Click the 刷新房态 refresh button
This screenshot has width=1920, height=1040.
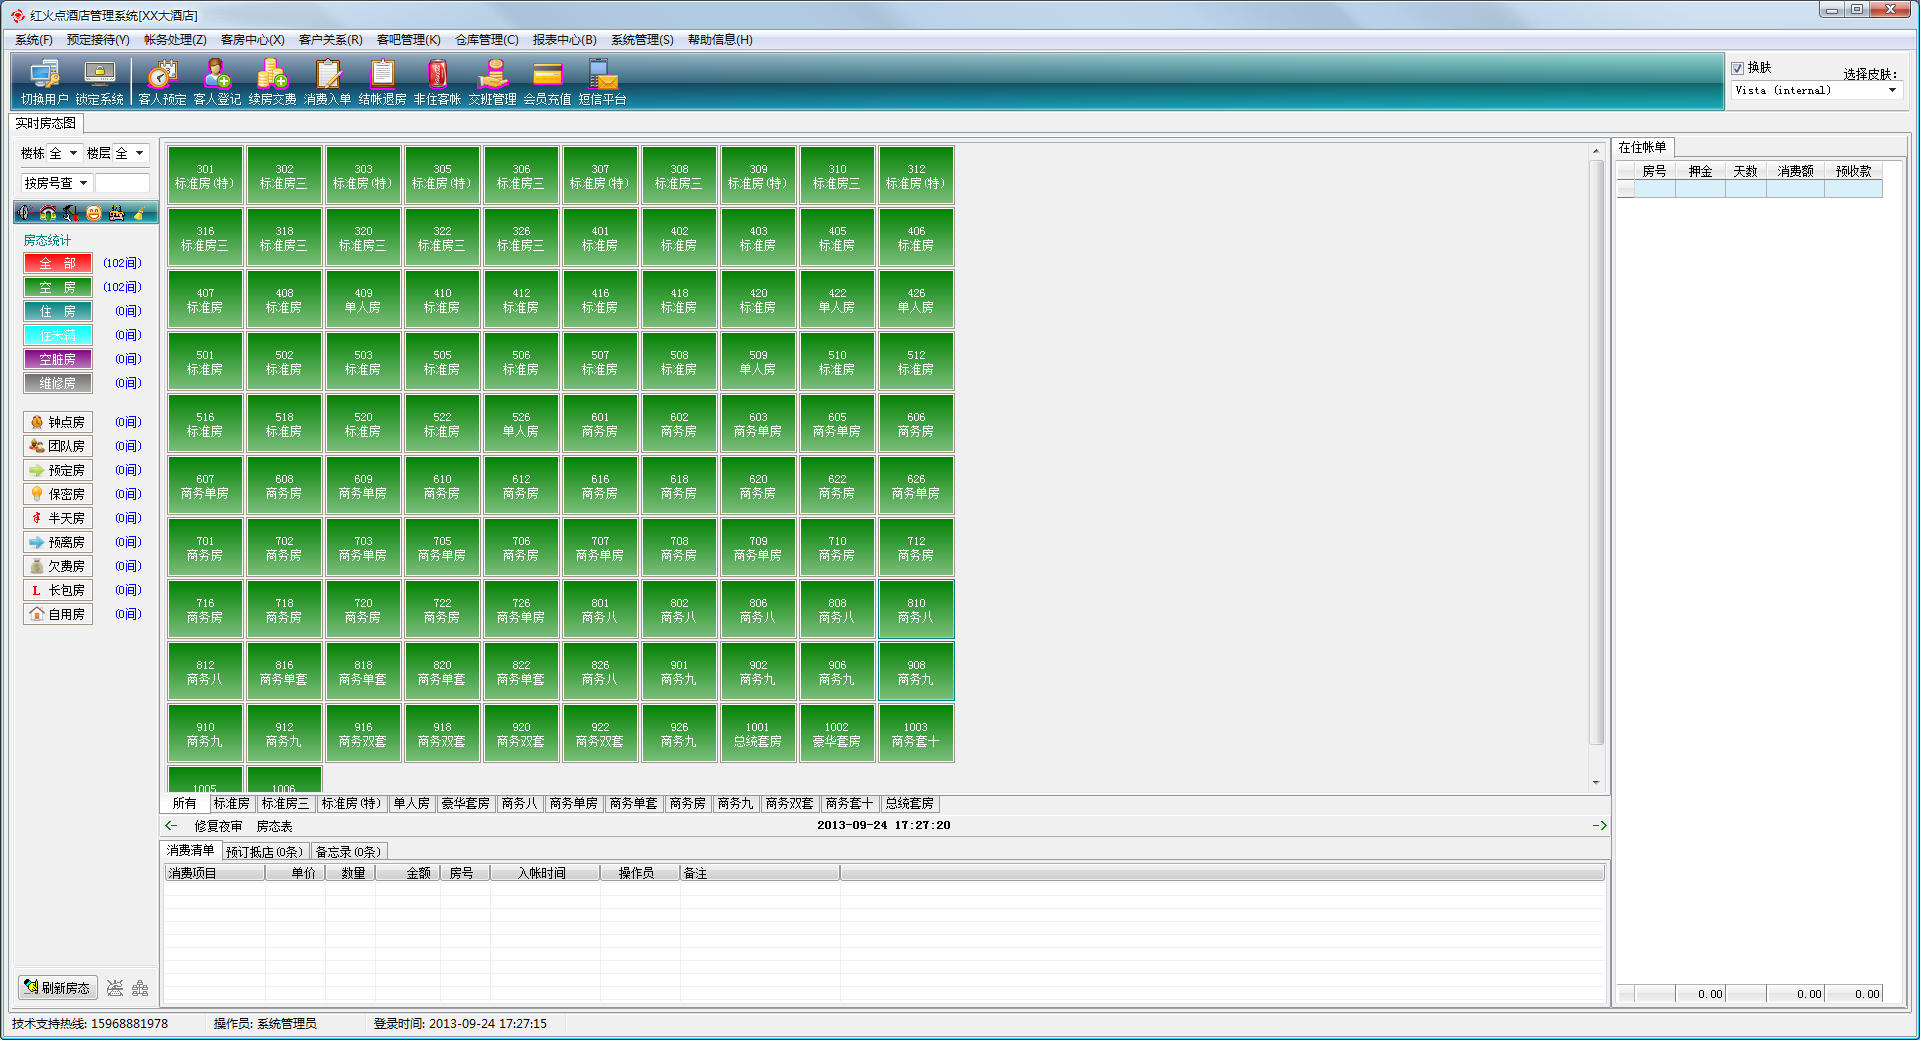tap(58, 987)
